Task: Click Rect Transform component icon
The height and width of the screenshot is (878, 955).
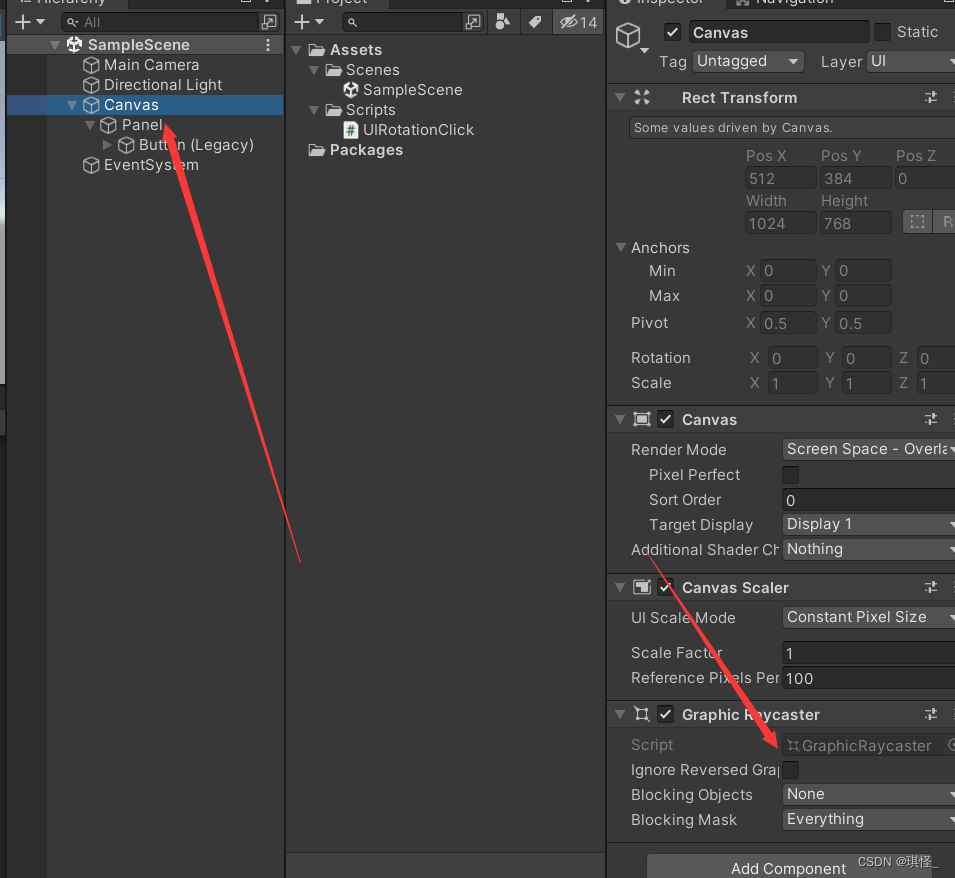Action: [x=642, y=97]
